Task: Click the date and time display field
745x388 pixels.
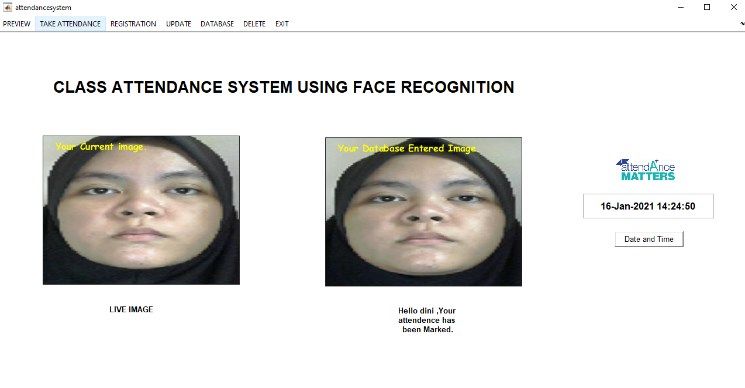Action: (x=648, y=206)
